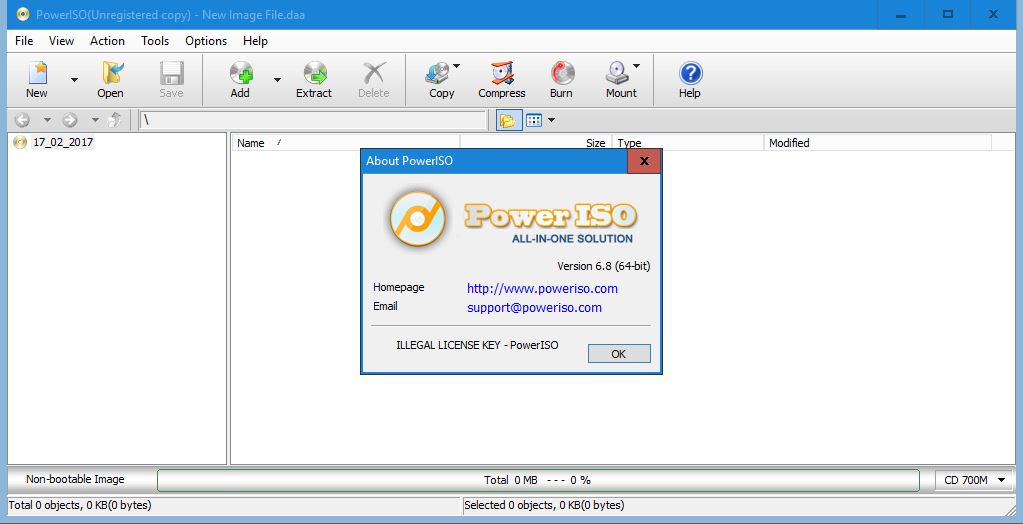This screenshot has height=524, width=1023.
Task: Click the Up one level icon
Action: point(115,120)
